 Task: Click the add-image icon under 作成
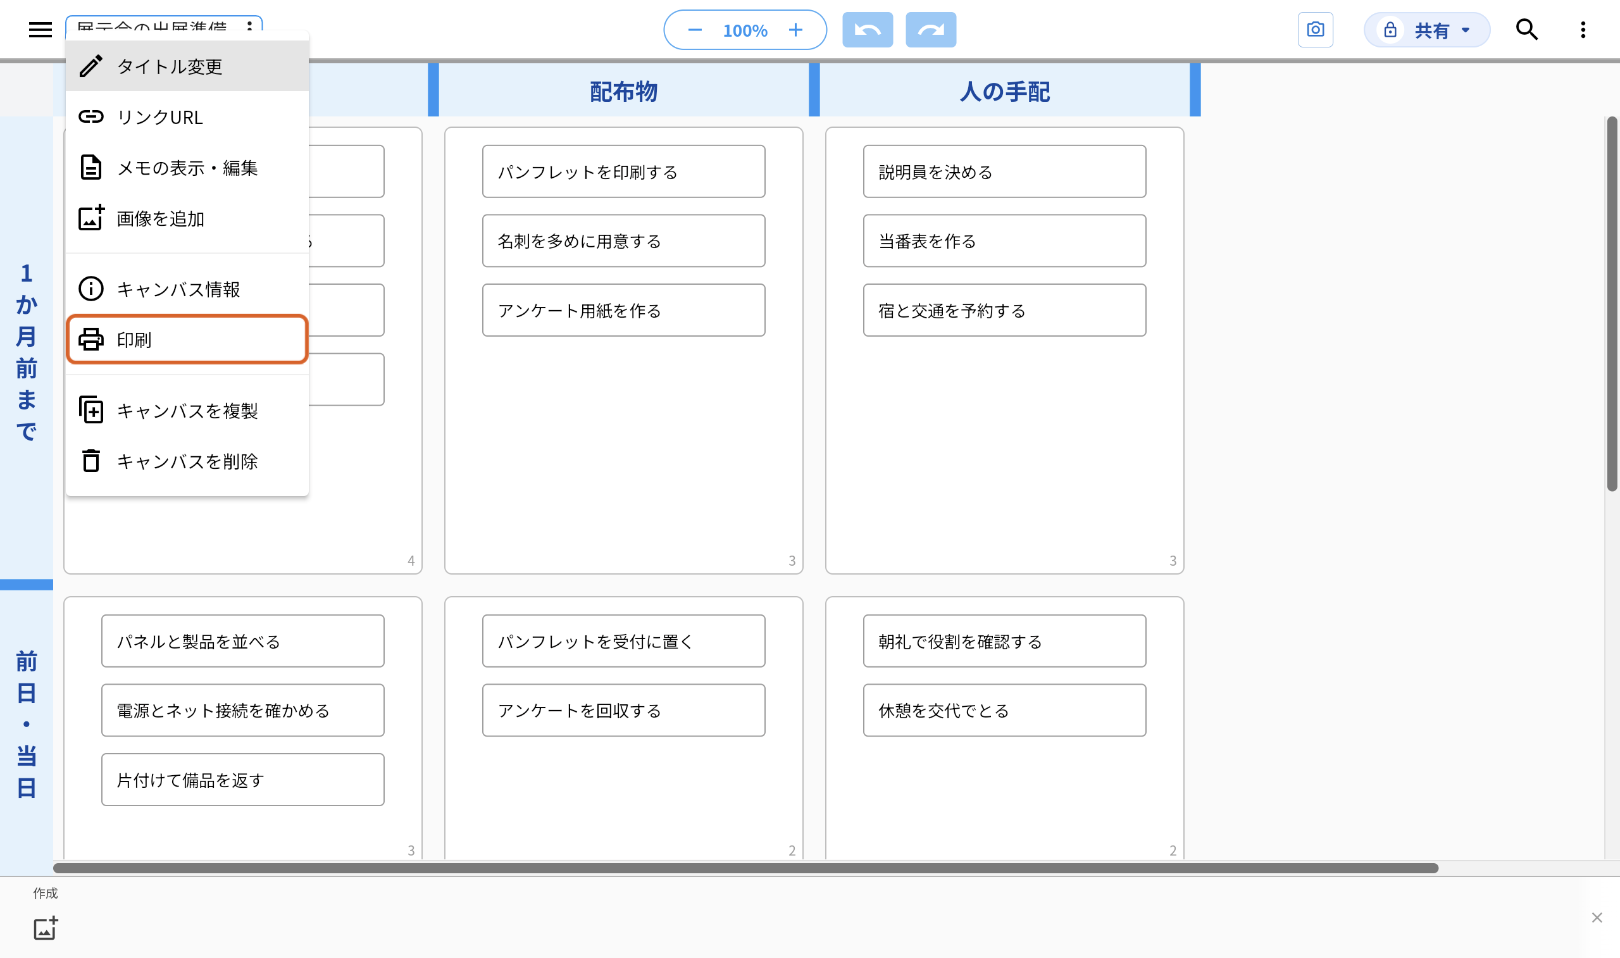(x=46, y=928)
